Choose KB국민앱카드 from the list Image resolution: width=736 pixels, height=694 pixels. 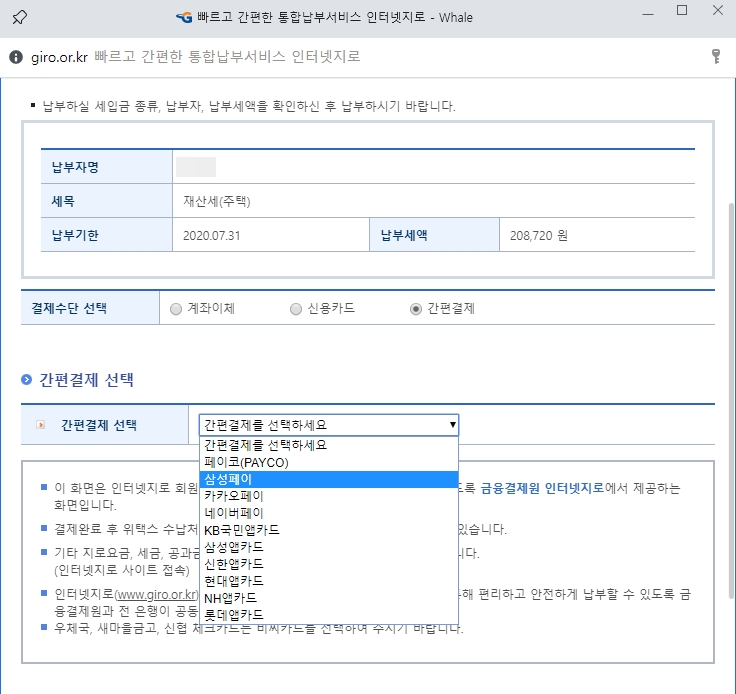pos(329,530)
